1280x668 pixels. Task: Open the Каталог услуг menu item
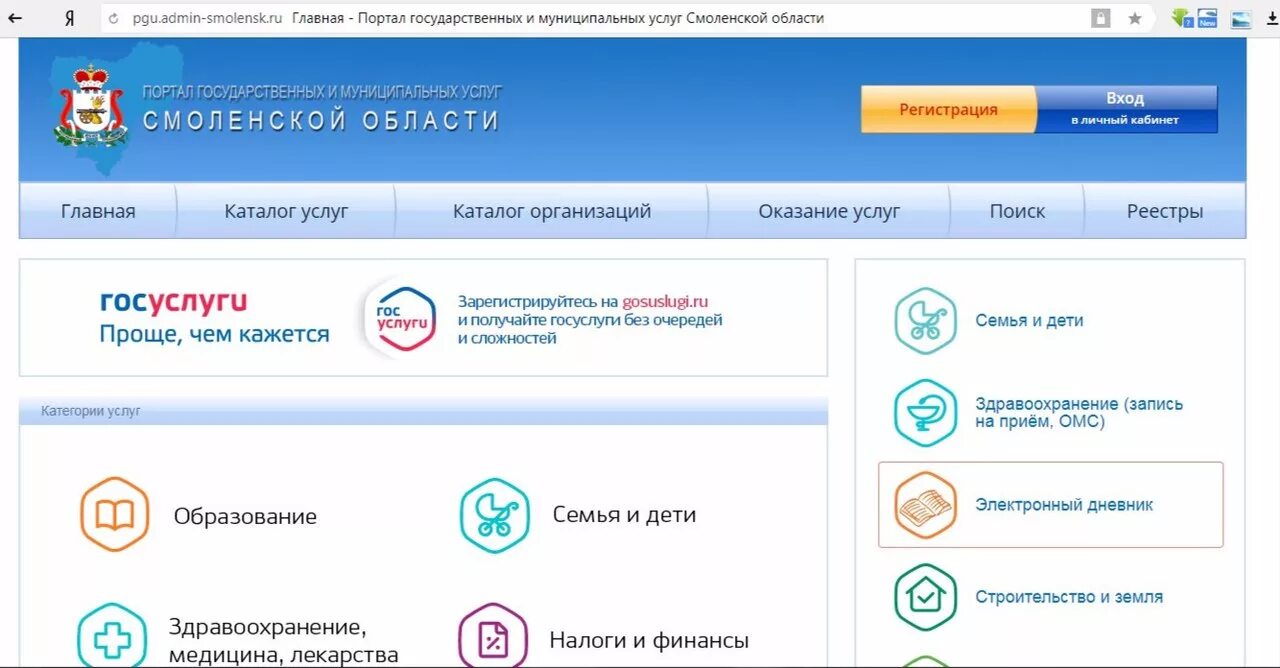pyautogui.click(x=286, y=210)
